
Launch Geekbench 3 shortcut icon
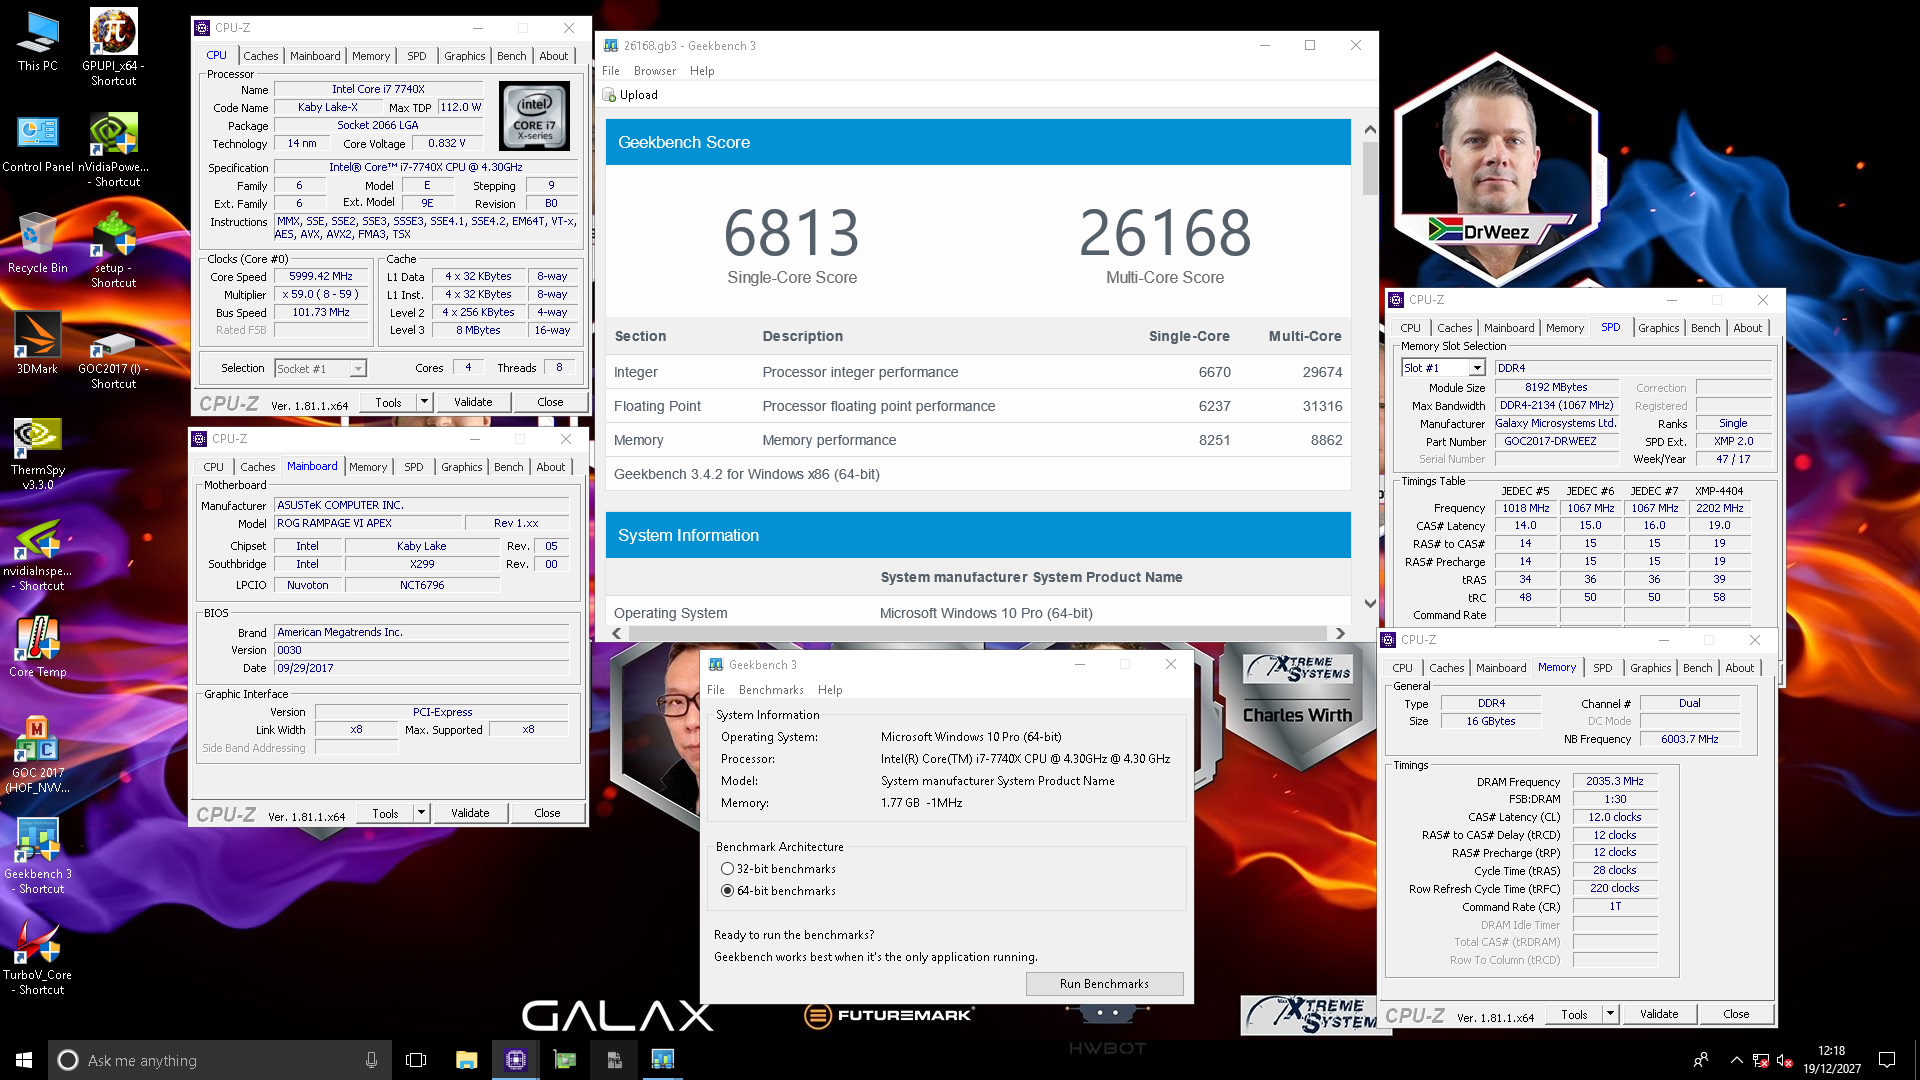[x=37, y=856]
